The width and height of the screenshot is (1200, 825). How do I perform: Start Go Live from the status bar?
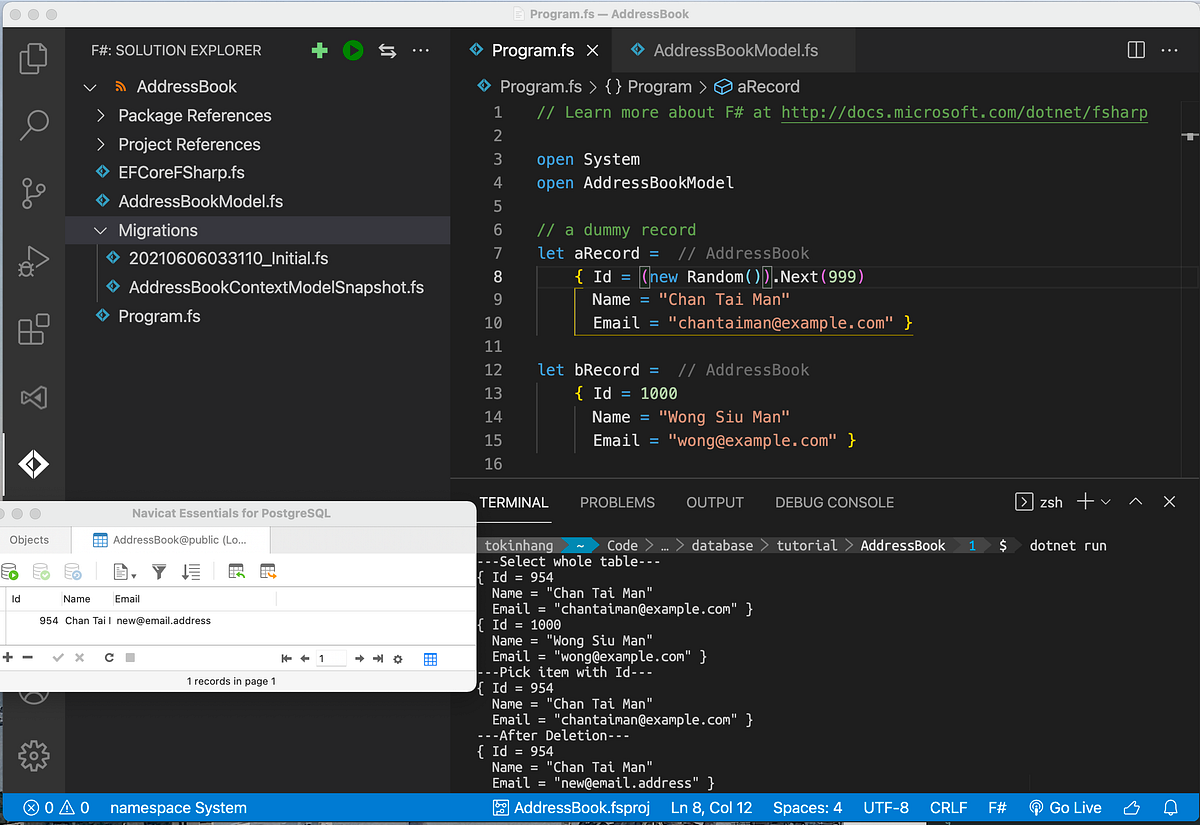click(x=1065, y=807)
